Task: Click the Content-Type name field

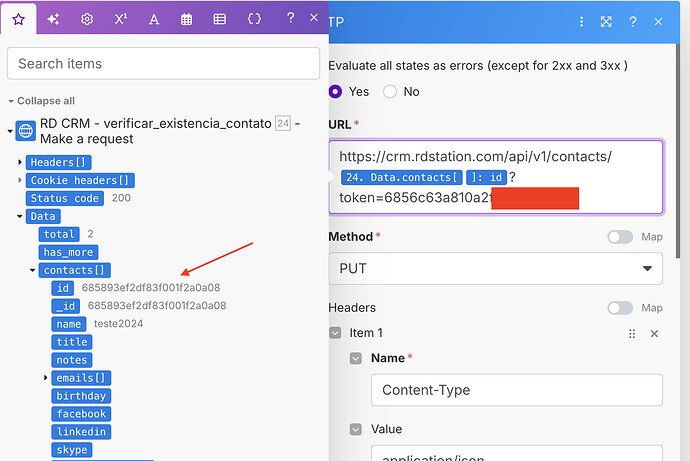Action: coord(517,390)
